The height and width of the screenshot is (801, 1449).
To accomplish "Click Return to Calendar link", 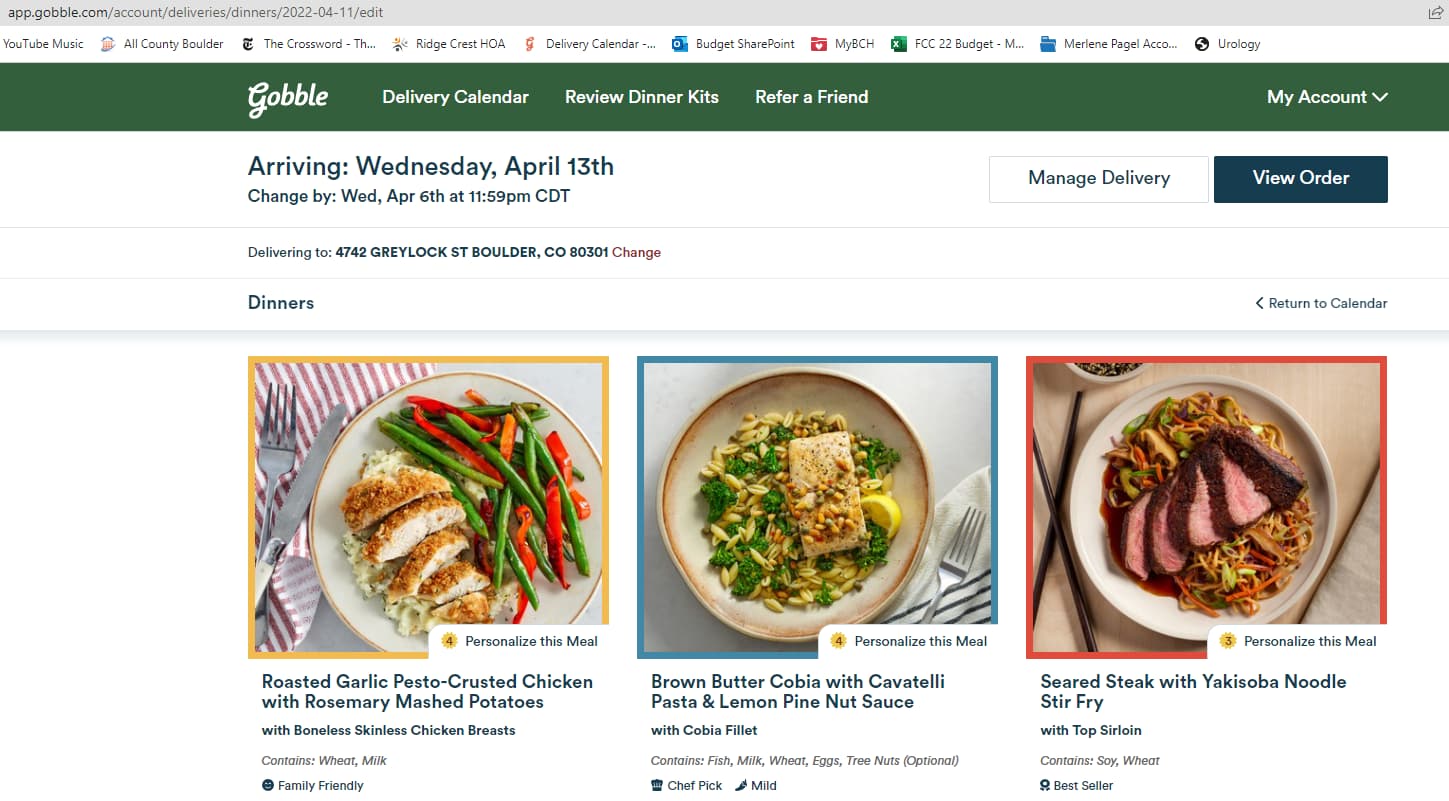I will 1320,303.
